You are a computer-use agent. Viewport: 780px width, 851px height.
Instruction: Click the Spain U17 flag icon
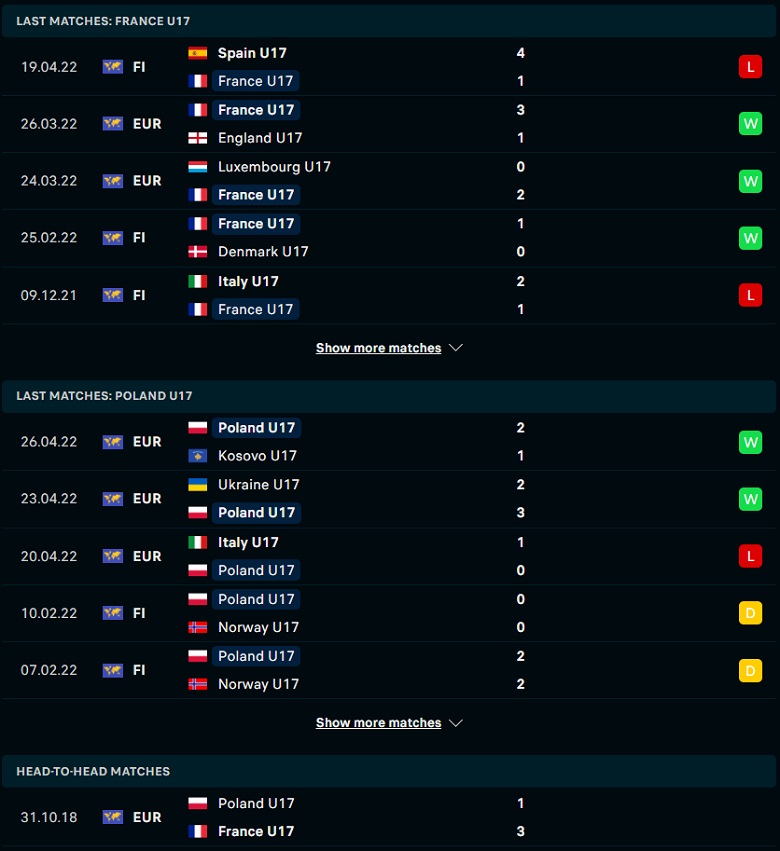coord(198,53)
